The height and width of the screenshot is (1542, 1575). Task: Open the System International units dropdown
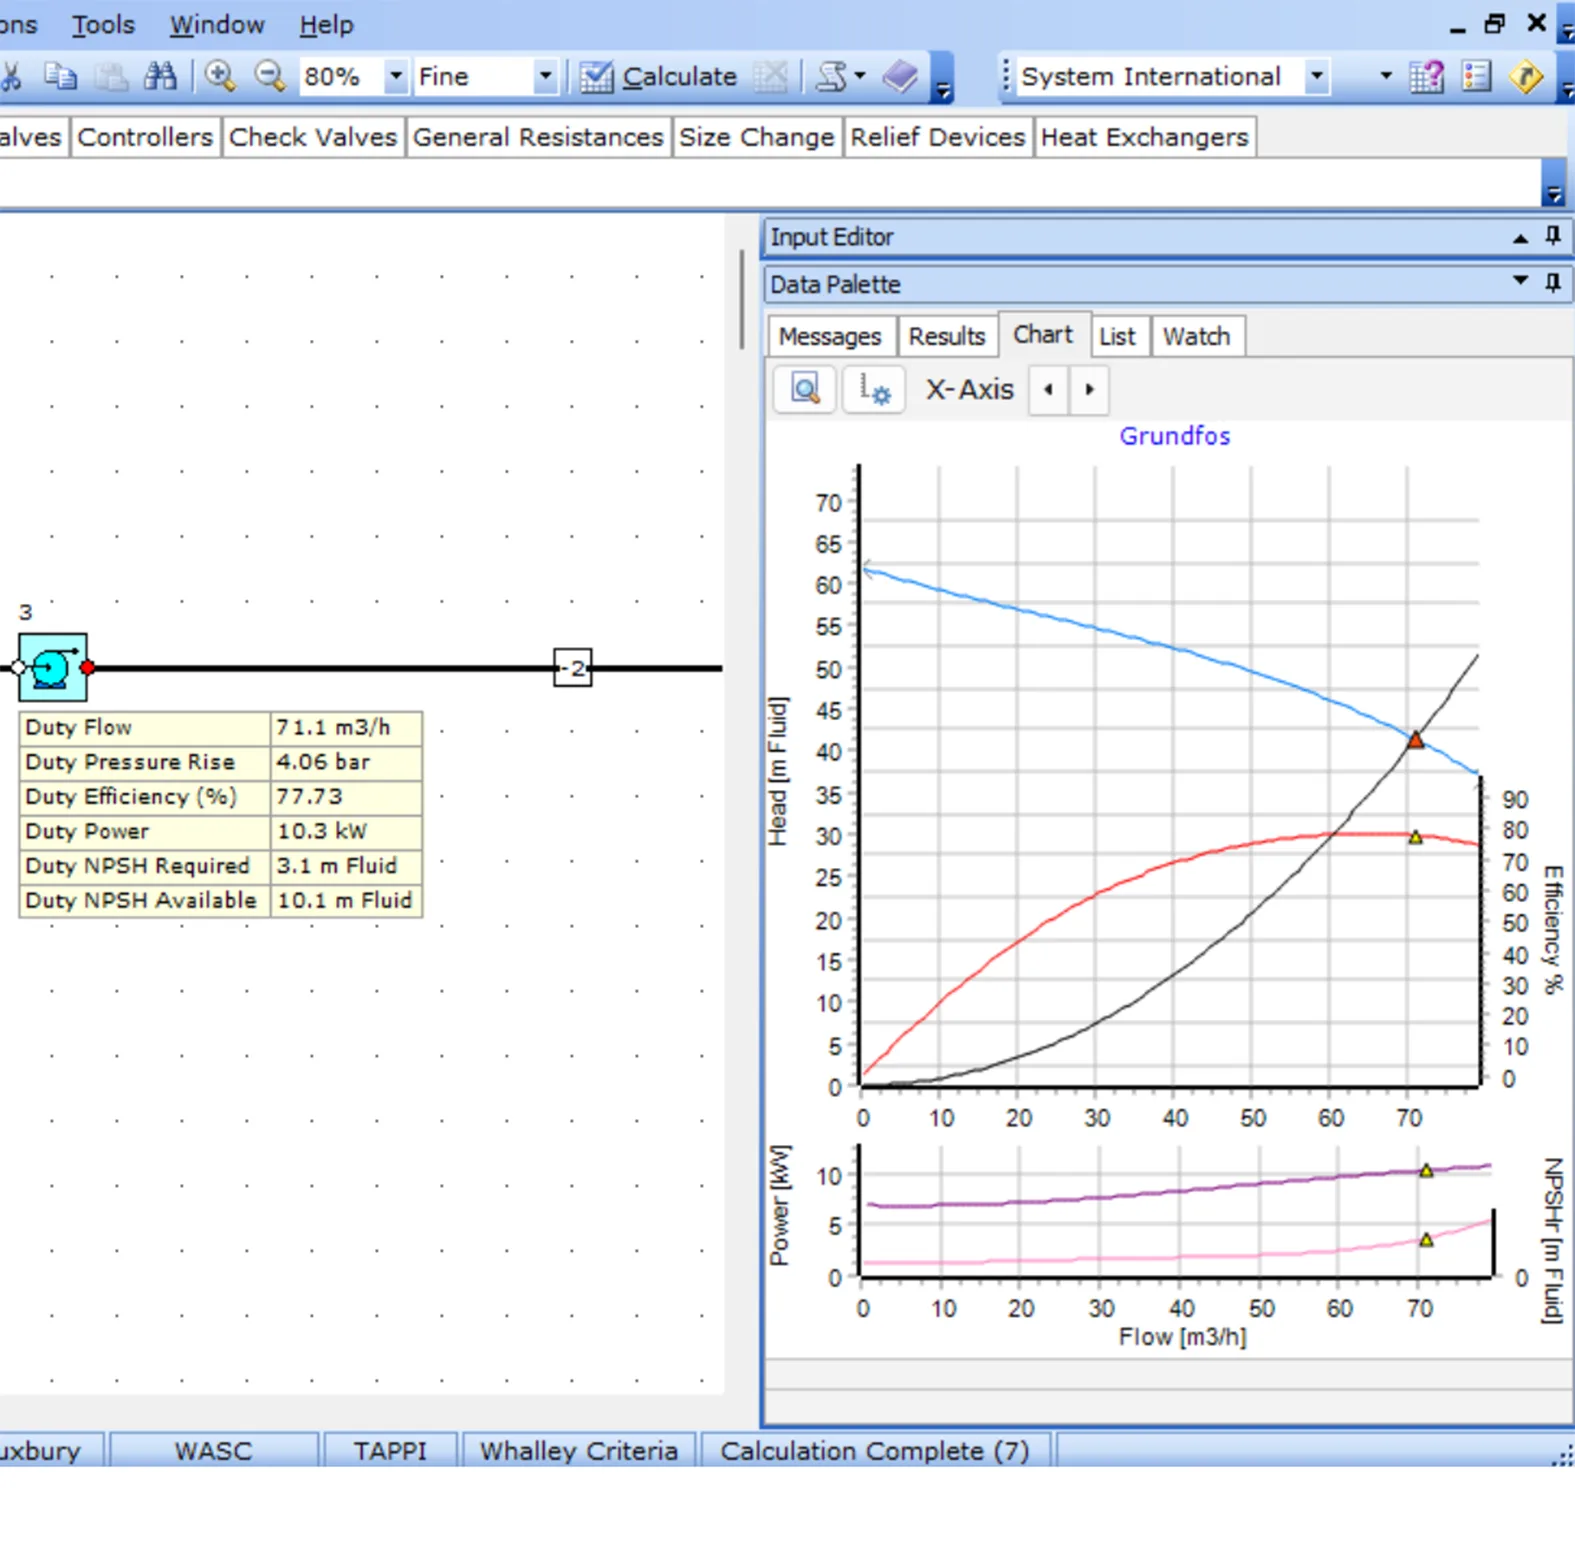pos(1317,76)
